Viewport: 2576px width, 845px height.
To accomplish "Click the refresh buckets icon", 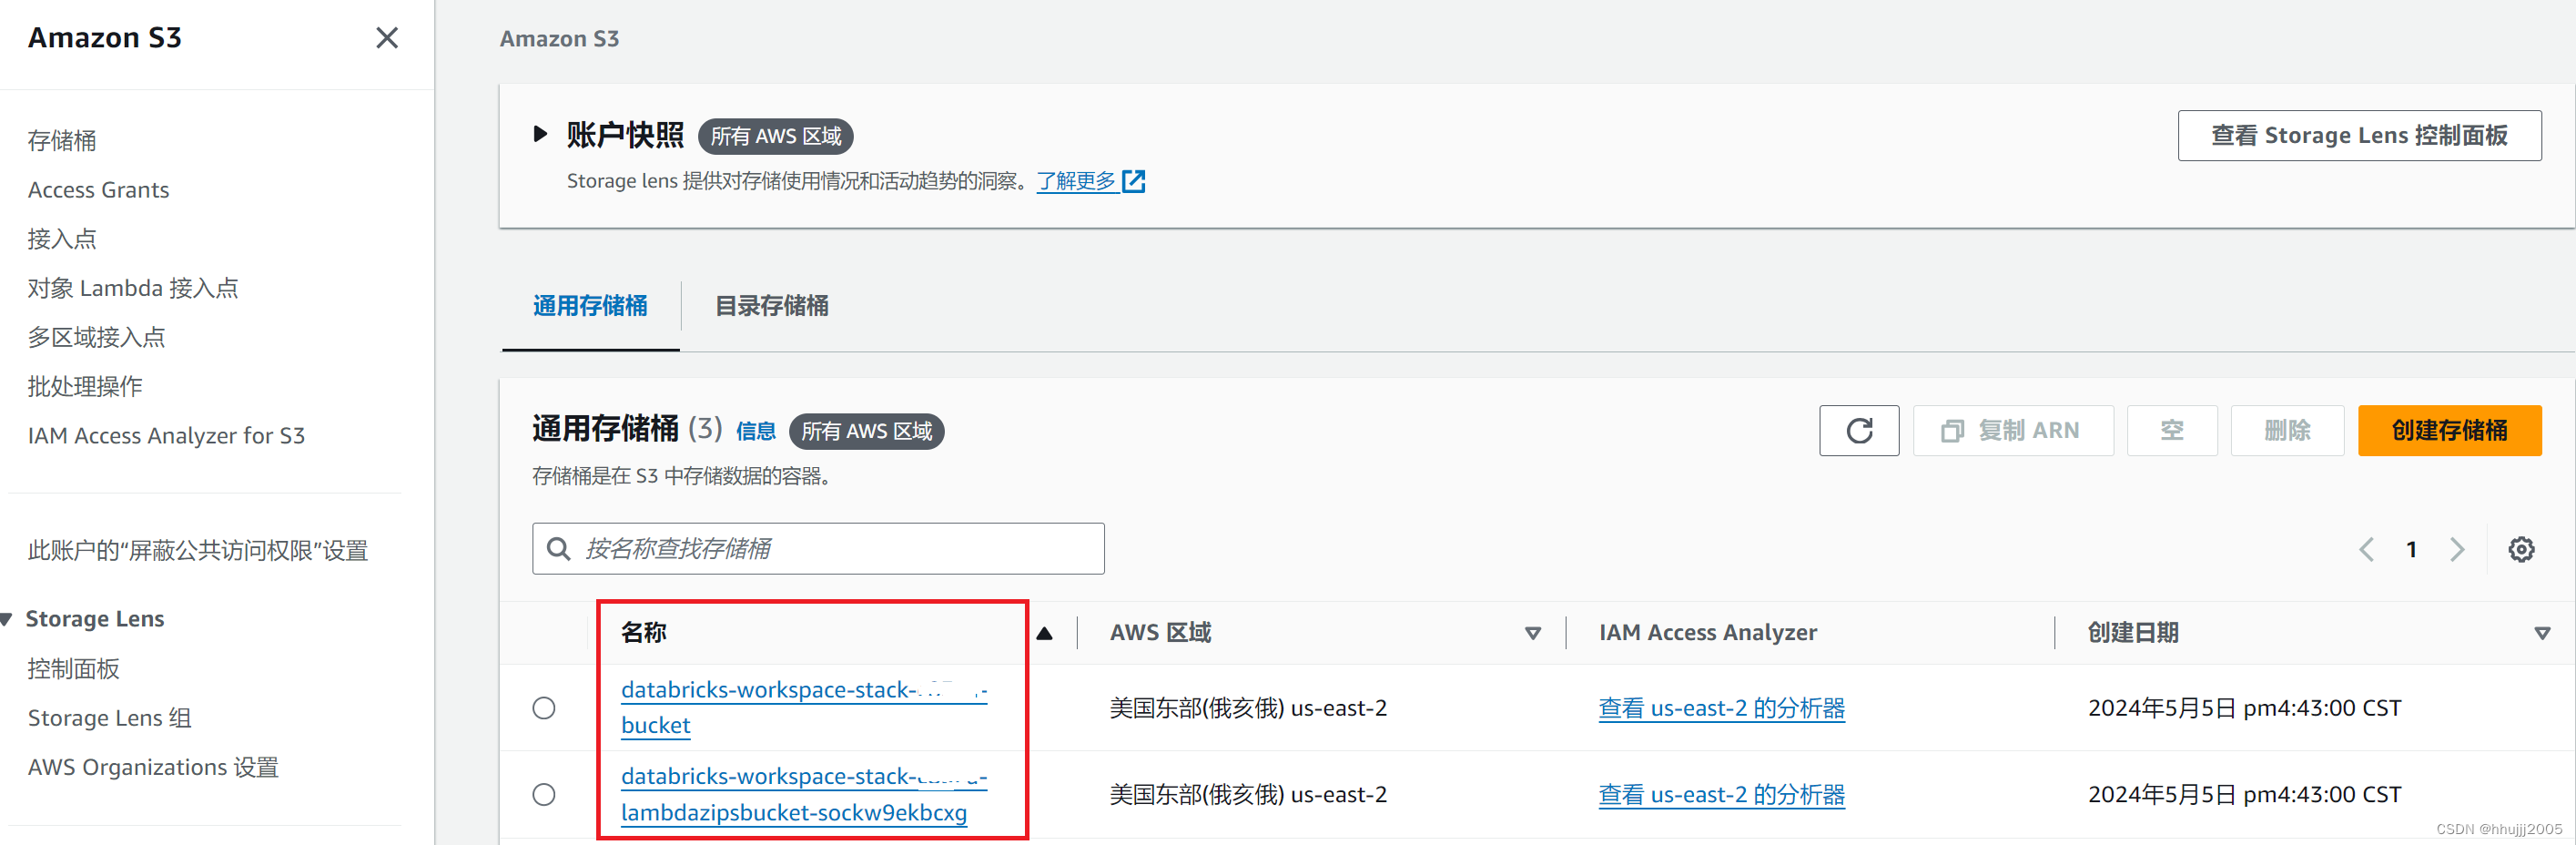I will [x=1859, y=430].
